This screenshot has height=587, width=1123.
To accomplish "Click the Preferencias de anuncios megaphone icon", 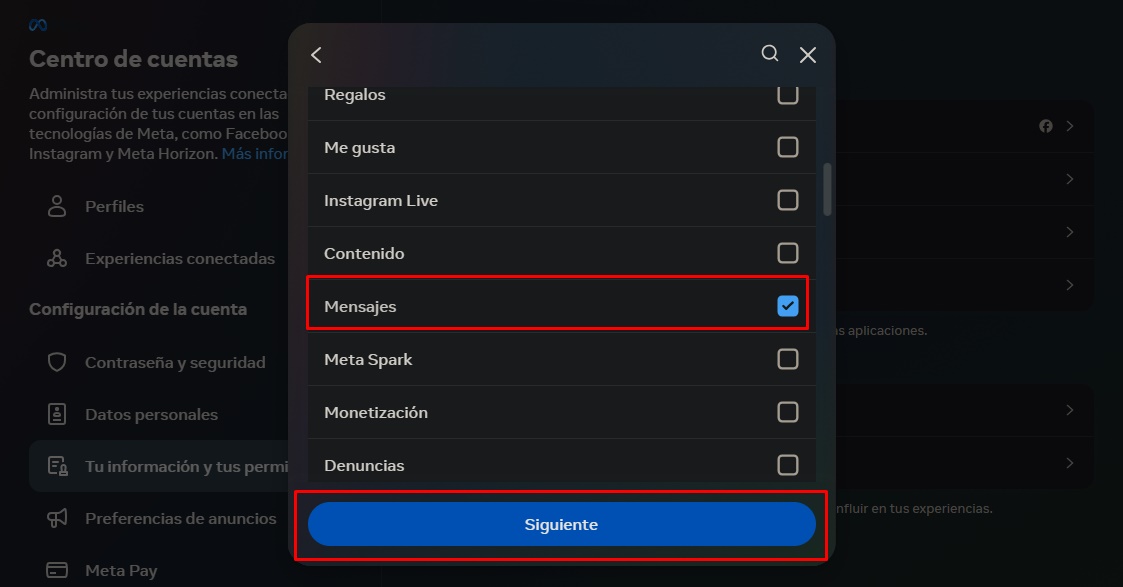I will click(57, 518).
